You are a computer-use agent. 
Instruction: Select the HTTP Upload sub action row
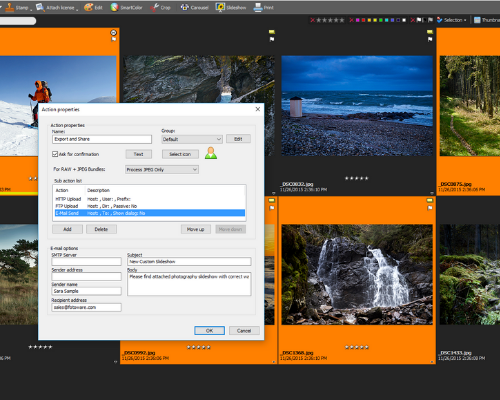(149, 199)
